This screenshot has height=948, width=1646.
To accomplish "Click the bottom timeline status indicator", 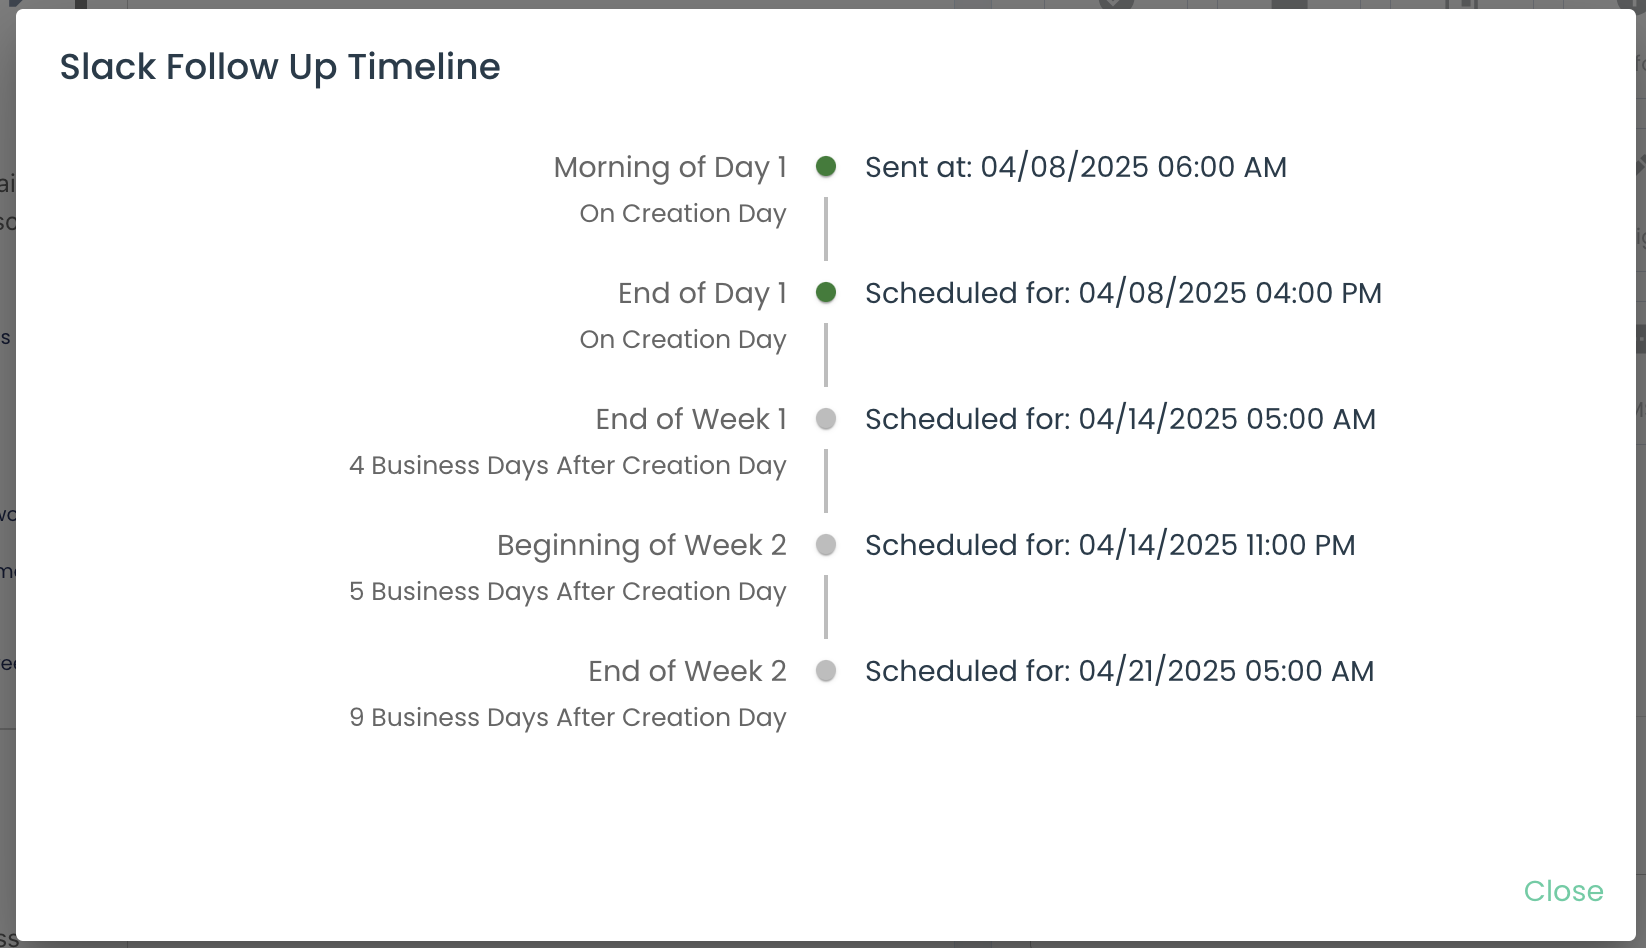I will pos(826,671).
